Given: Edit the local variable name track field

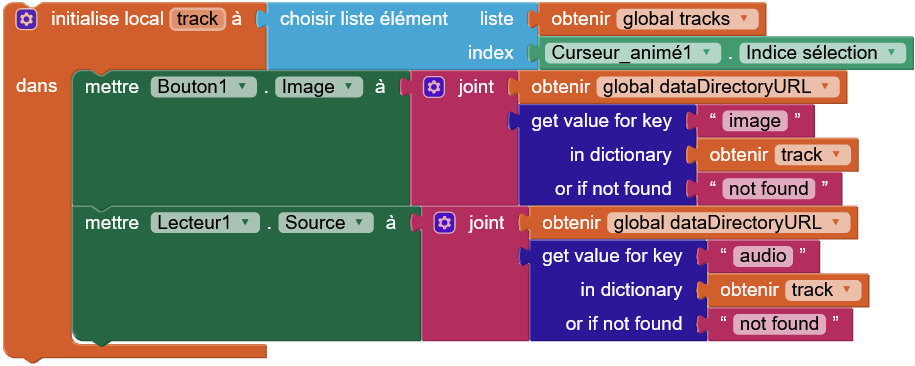Looking at the screenshot, I should [197, 19].
